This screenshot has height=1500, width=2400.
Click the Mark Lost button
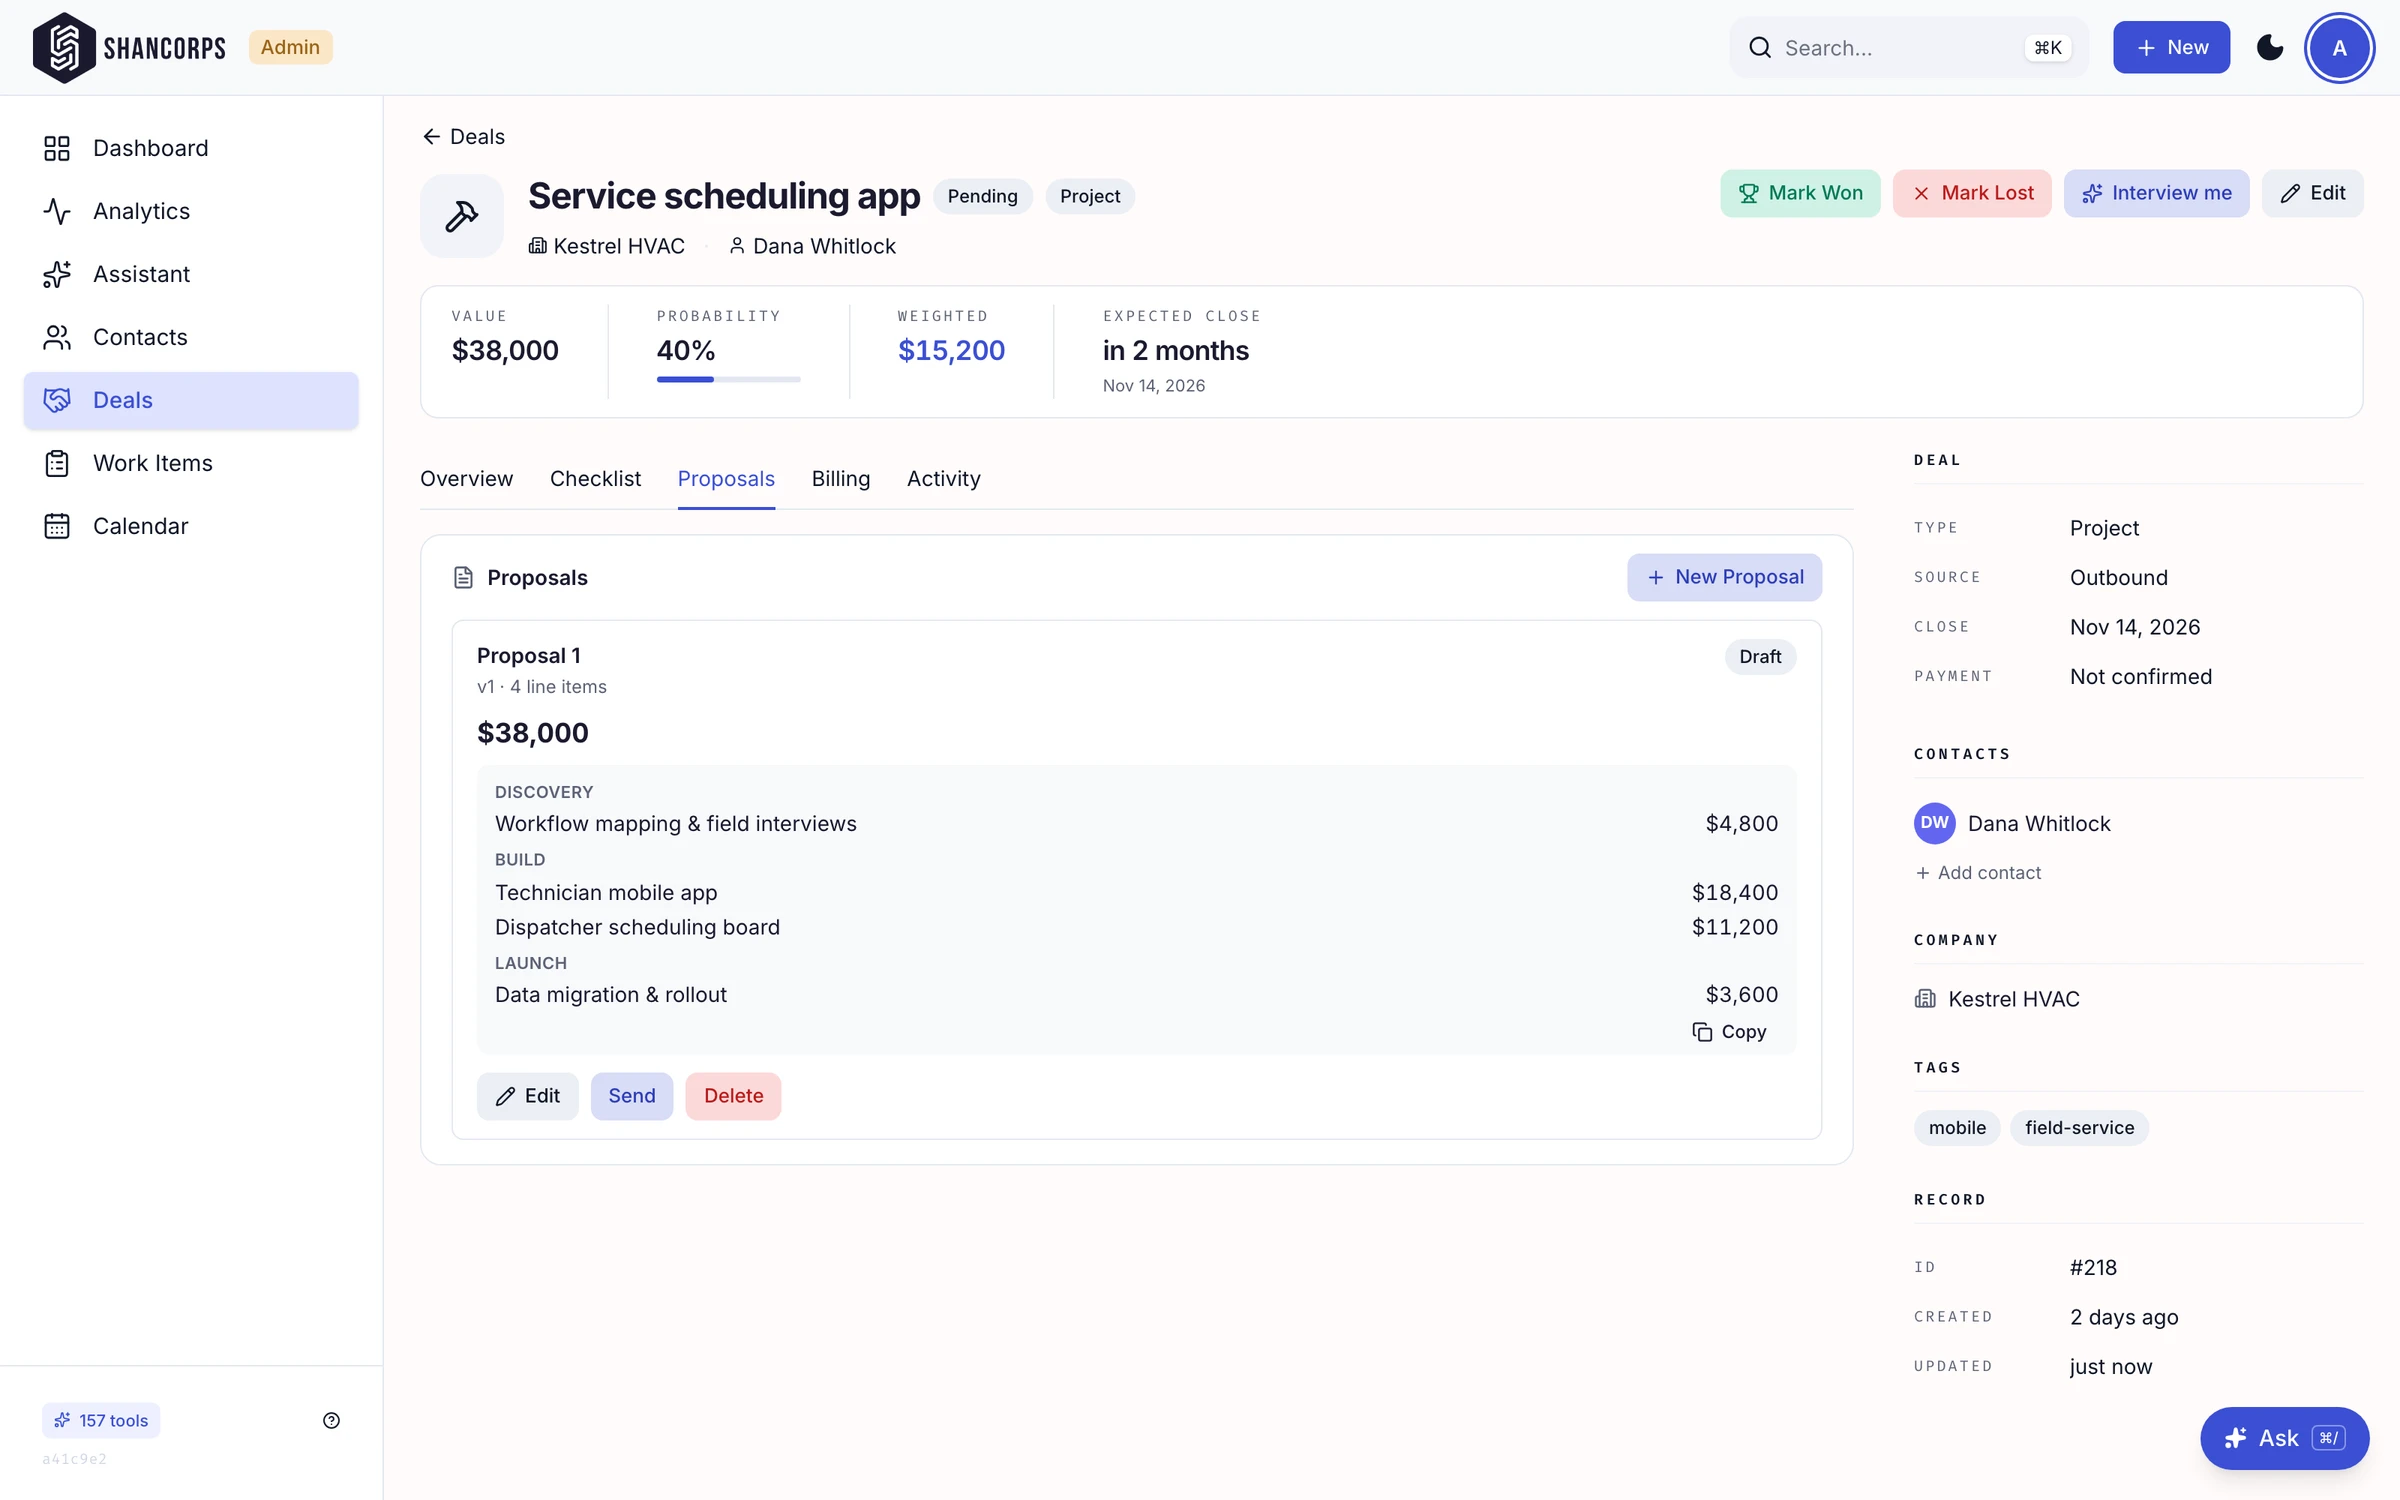pos(1972,193)
